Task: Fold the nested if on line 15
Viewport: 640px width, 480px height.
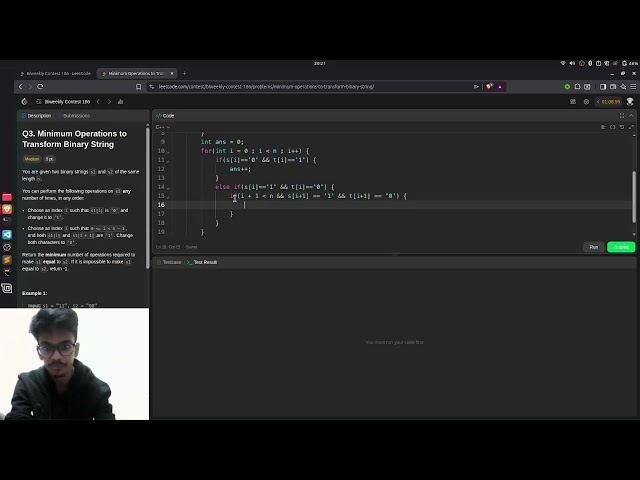Action: pyautogui.click(x=168, y=196)
